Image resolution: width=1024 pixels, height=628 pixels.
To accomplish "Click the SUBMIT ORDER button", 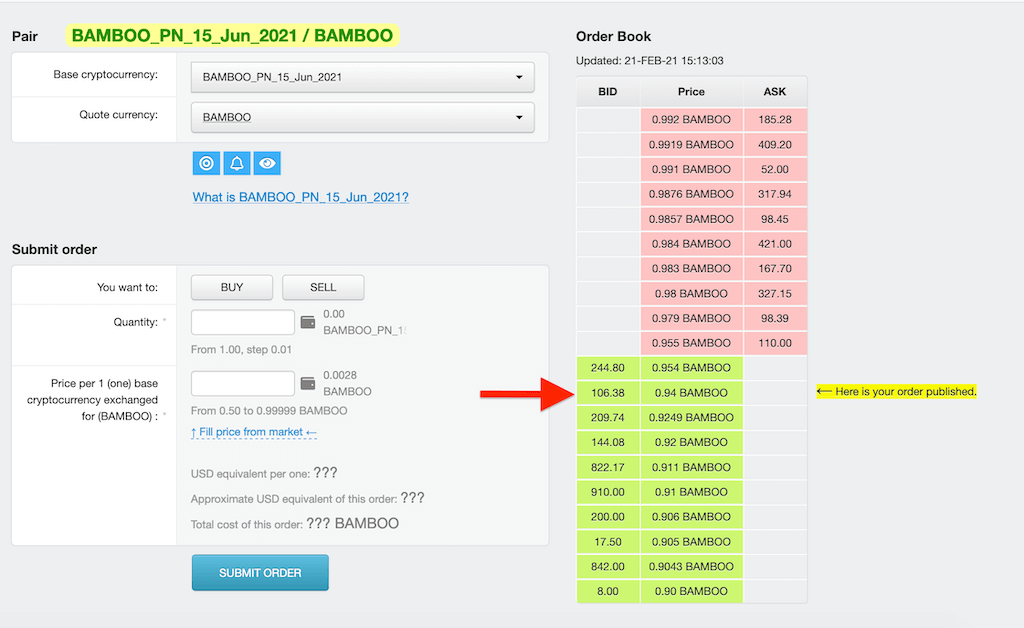I will tap(260, 572).
